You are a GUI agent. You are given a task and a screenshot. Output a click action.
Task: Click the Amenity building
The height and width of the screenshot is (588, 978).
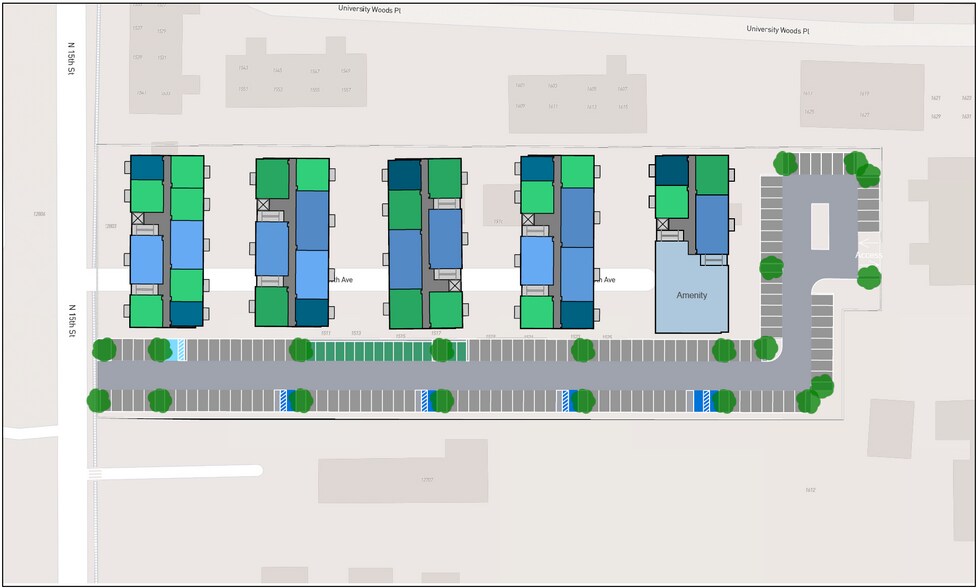[x=692, y=295]
